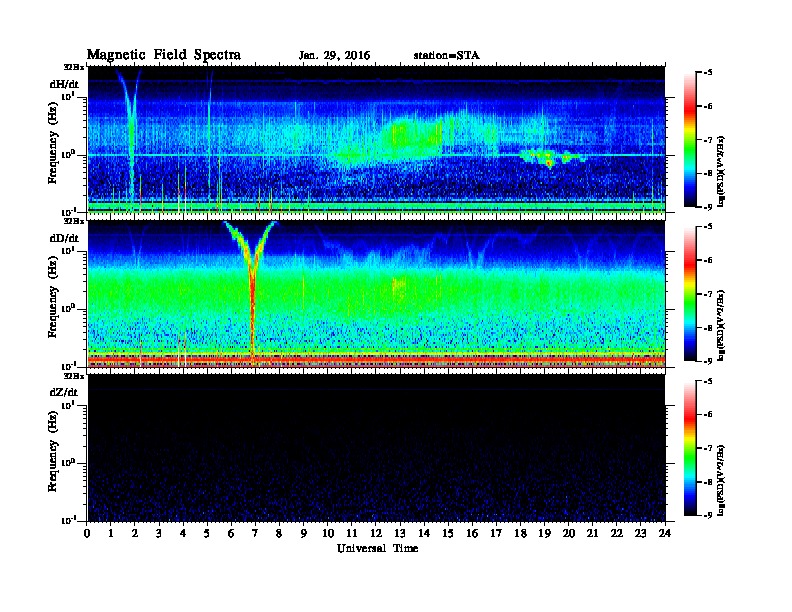This screenshot has width=792, height=612.
Task: Click the "-9" tick on dZ/dt color bar
Action: 707,515
